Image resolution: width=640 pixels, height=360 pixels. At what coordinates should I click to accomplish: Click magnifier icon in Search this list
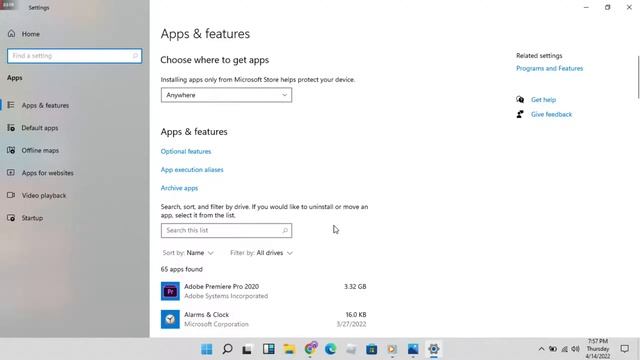tap(285, 231)
